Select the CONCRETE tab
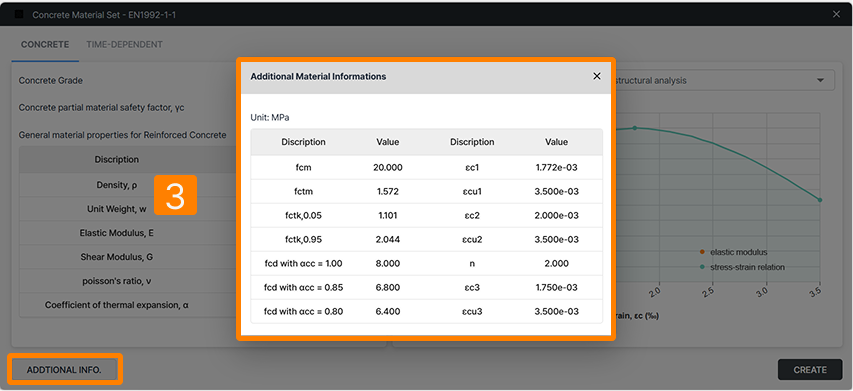Viewport: 853px width, 391px height. 45,45
